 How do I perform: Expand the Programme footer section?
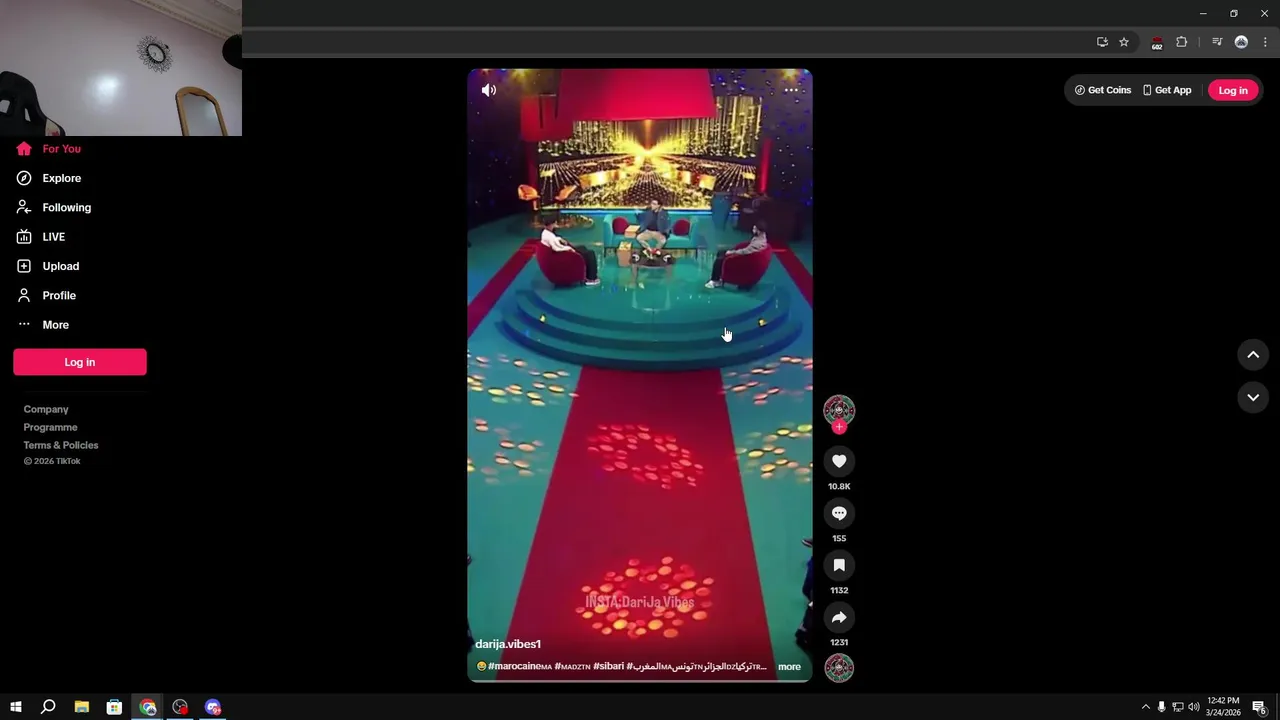(x=51, y=427)
